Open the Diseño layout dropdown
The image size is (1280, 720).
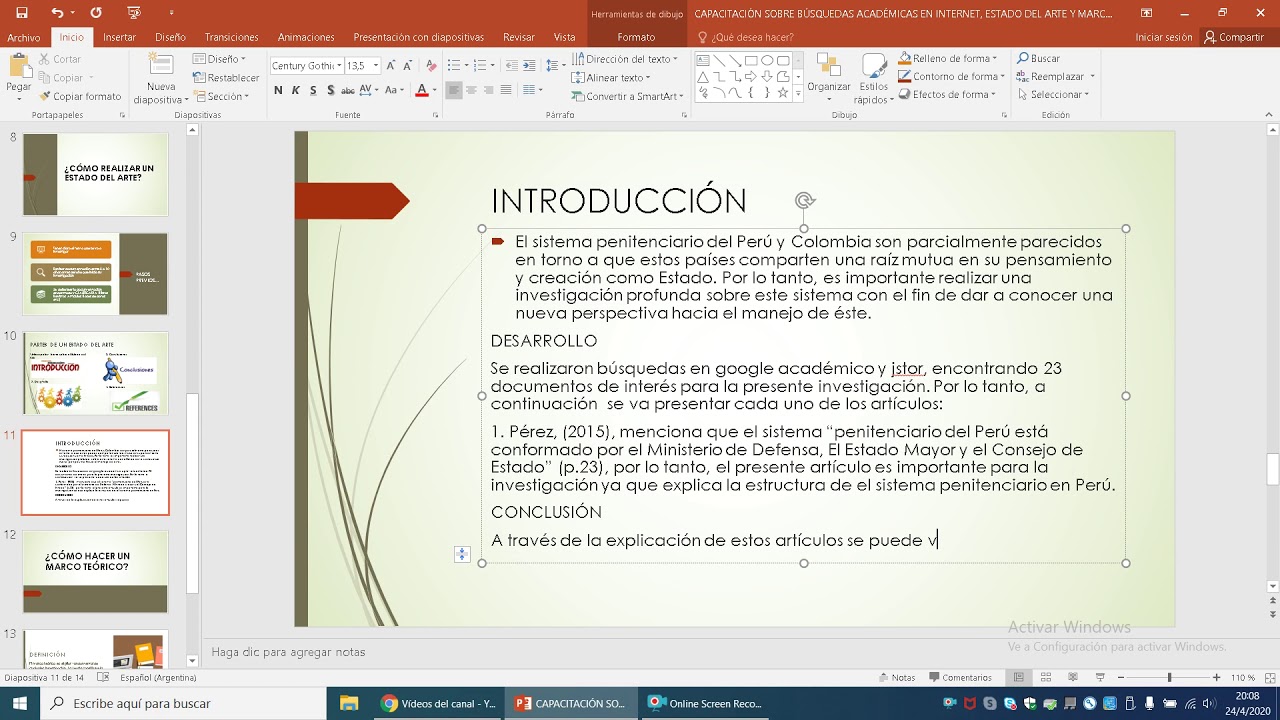click(219, 59)
